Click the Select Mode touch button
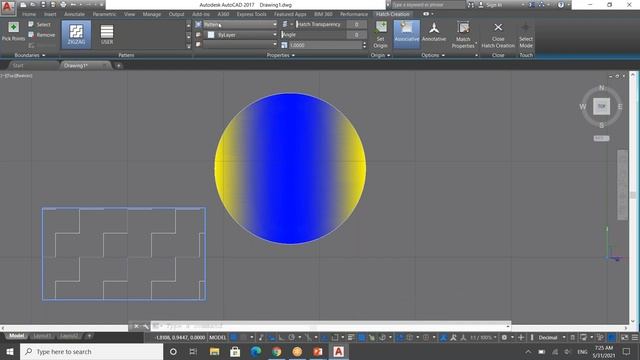This screenshot has width=640, height=360. click(526, 35)
